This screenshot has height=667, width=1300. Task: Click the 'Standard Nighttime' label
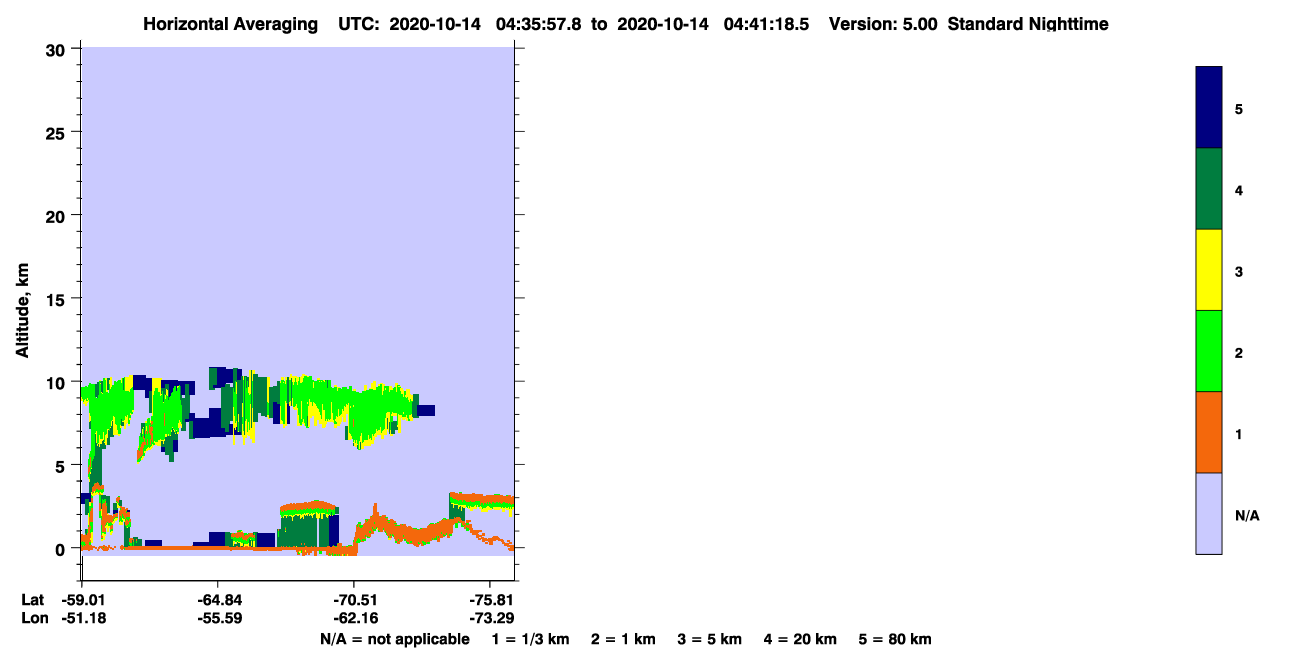pos(1028,24)
